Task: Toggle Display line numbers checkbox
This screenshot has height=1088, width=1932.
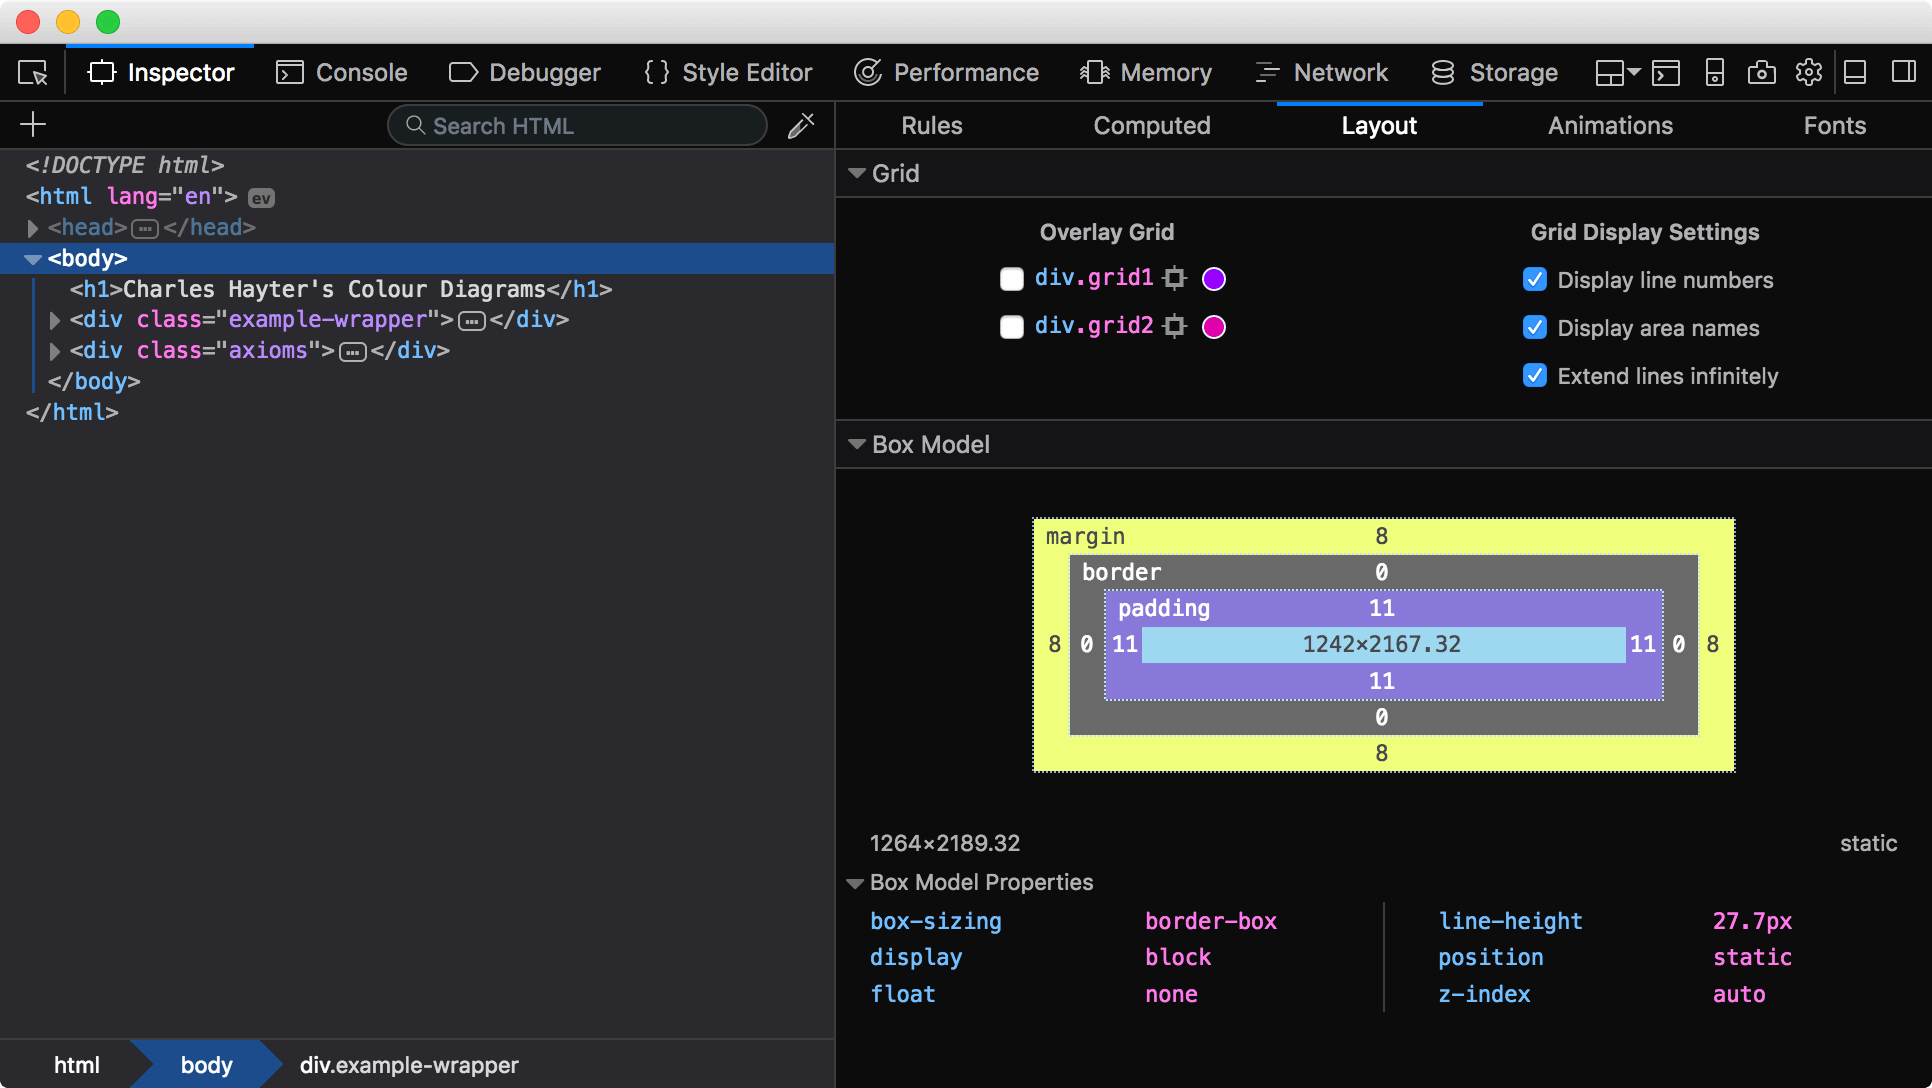Action: [1534, 279]
